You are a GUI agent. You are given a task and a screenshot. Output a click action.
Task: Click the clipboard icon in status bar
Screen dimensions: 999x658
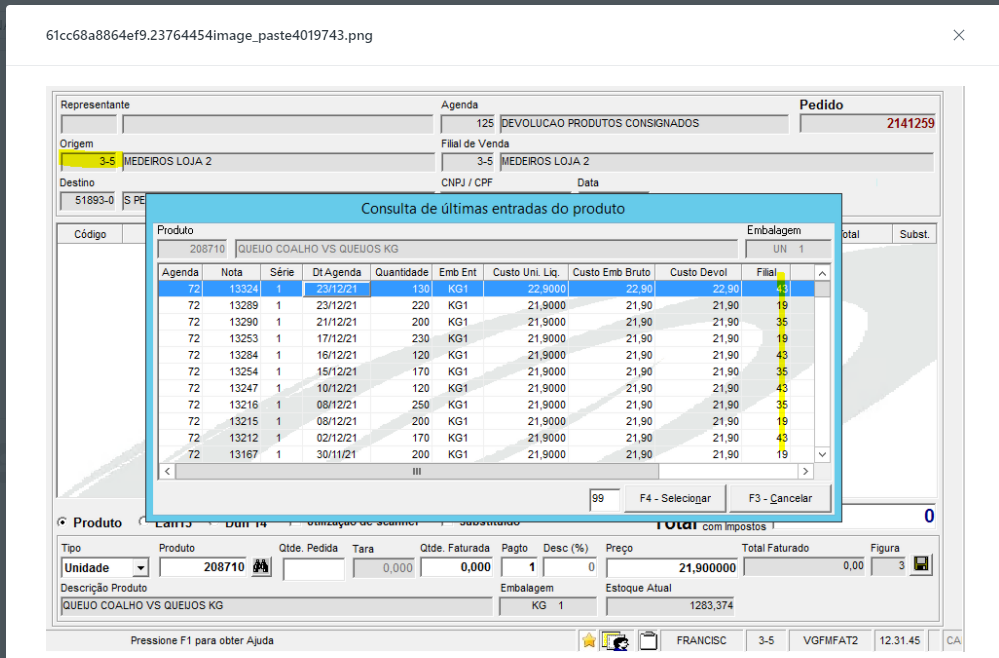tap(648, 640)
